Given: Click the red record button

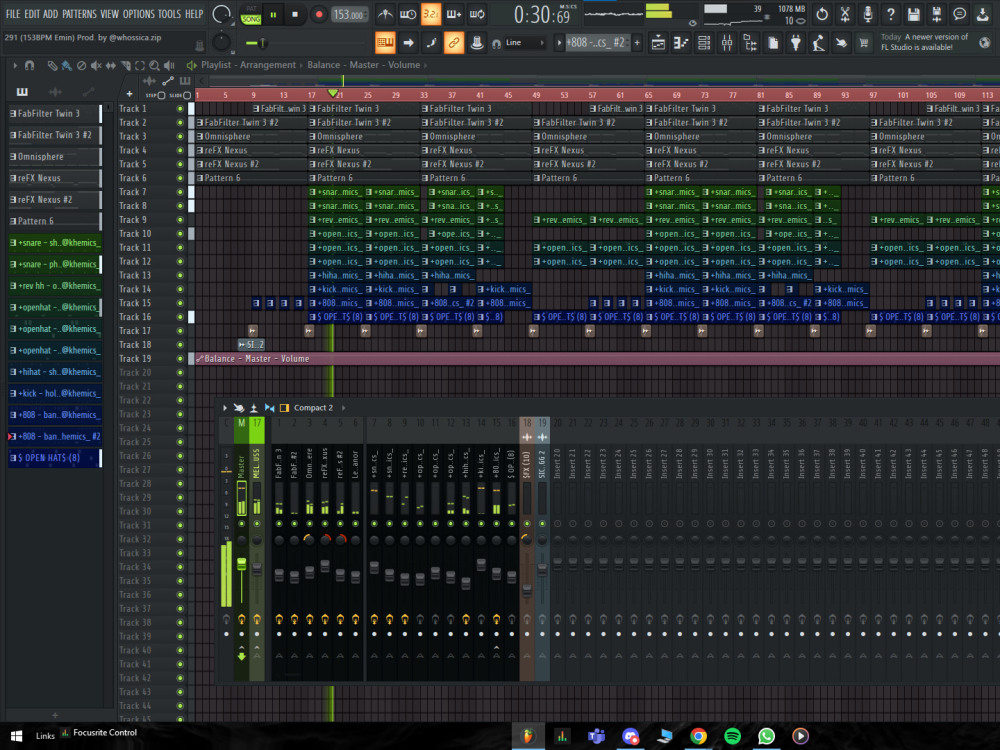Looking at the screenshot, I should pos(319,14).
